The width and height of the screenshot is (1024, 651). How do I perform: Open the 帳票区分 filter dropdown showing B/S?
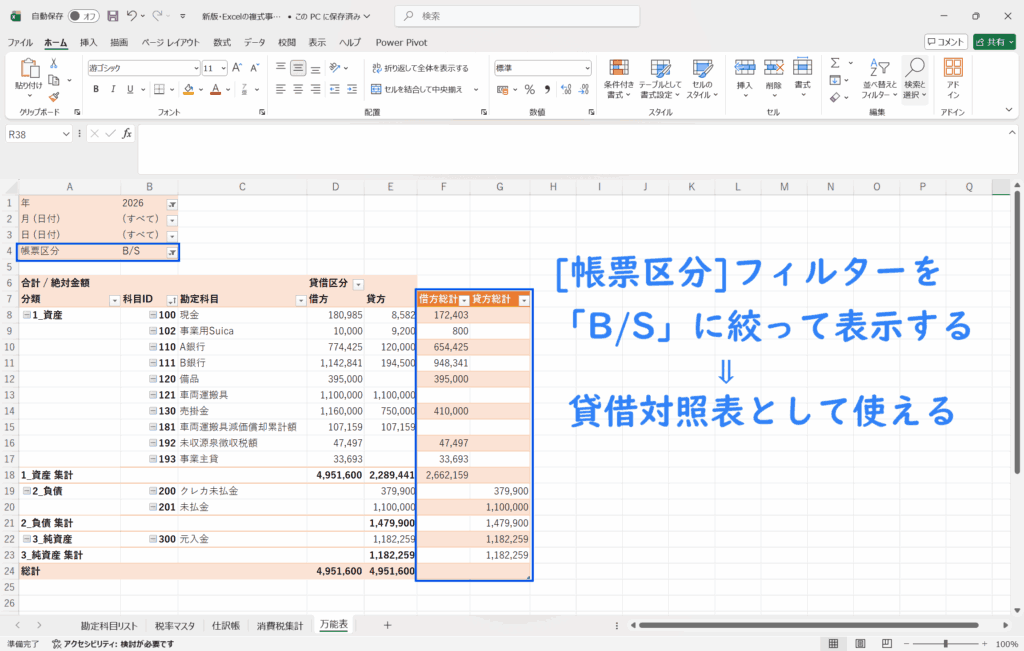pyautogui.click(x=172, y=252)
